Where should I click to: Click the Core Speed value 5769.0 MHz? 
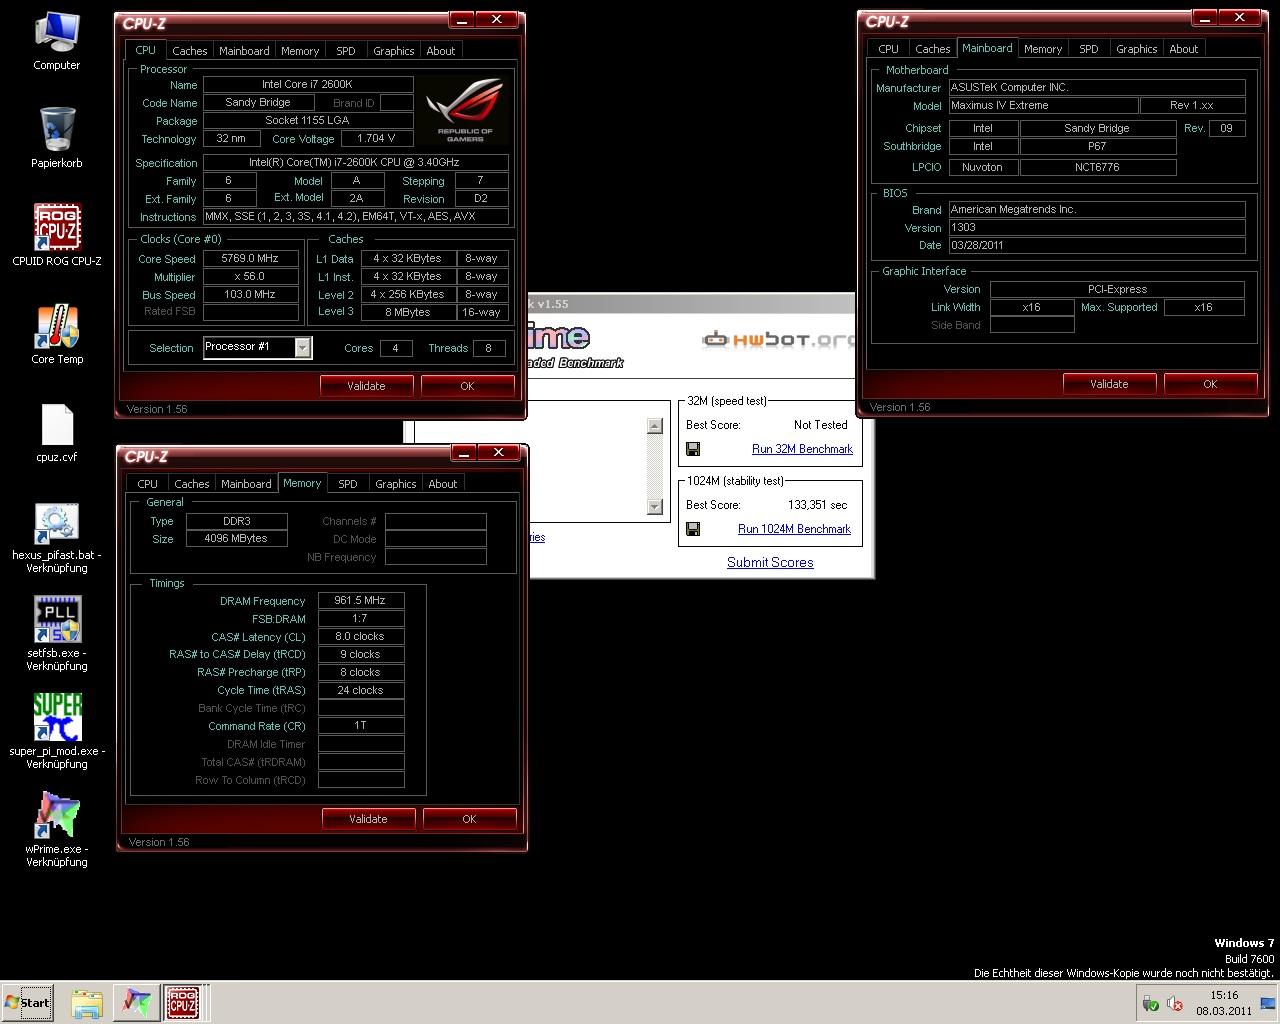point(250,258)
